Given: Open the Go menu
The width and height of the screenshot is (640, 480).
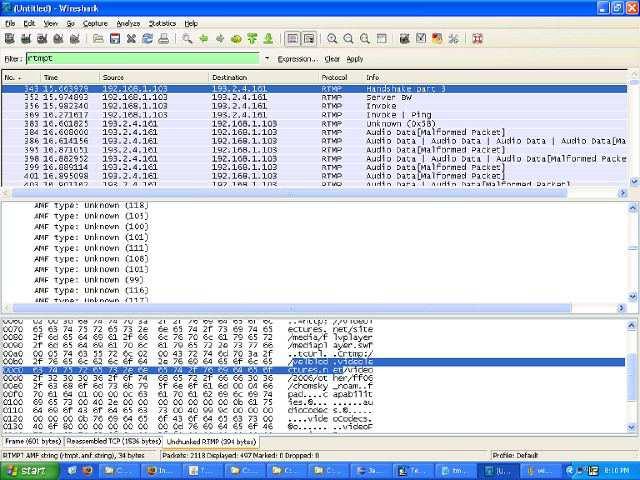Looking at the screenshot, I should pos(71,24).
